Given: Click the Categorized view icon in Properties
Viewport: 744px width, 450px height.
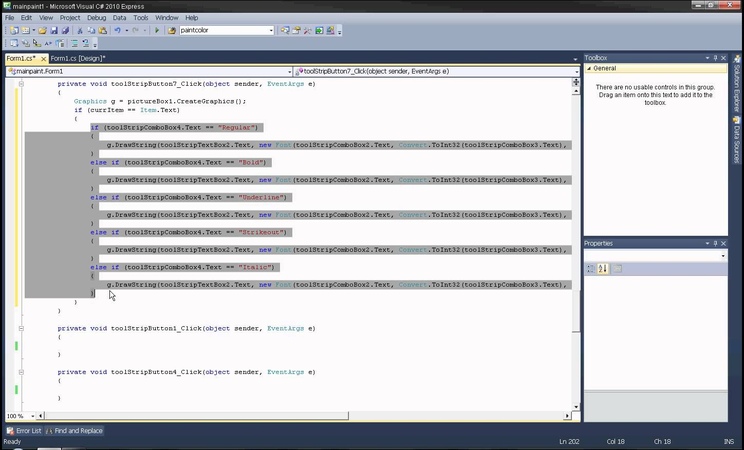Looking at the screenshot, I should pos(591,269).
